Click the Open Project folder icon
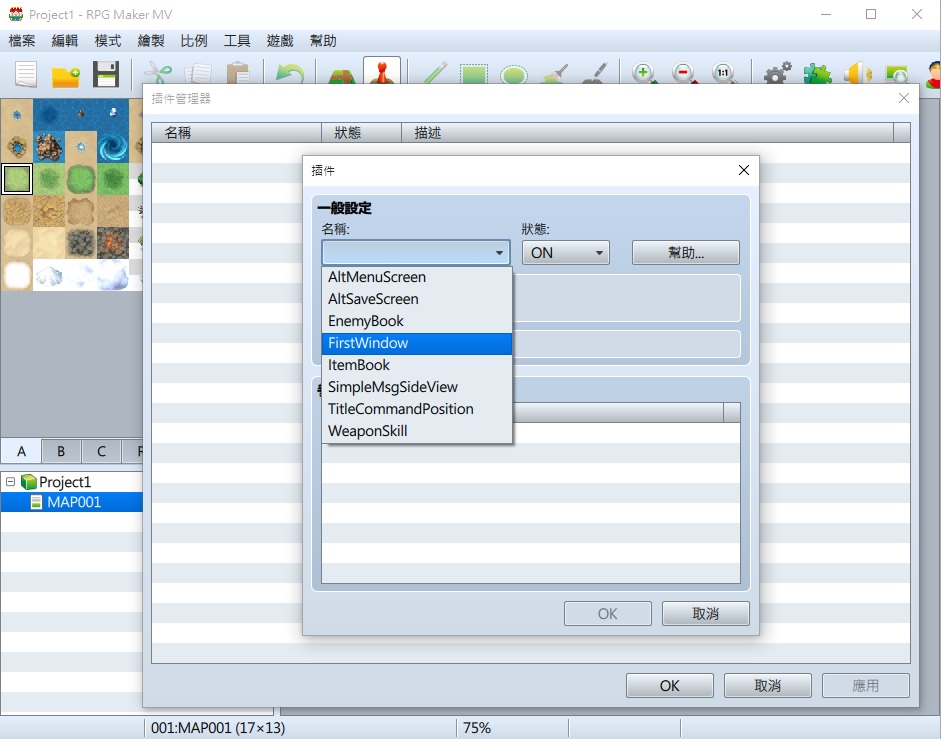The image size is (941, 739). point(65,76)
